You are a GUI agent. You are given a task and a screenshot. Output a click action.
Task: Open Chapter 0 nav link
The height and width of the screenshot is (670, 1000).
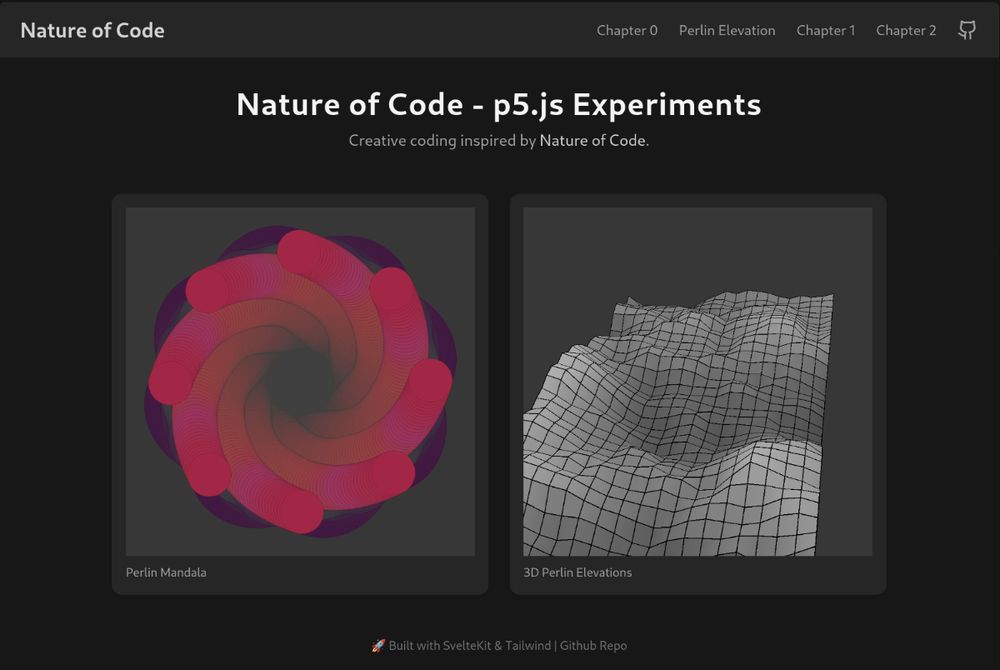coord(627,30)
